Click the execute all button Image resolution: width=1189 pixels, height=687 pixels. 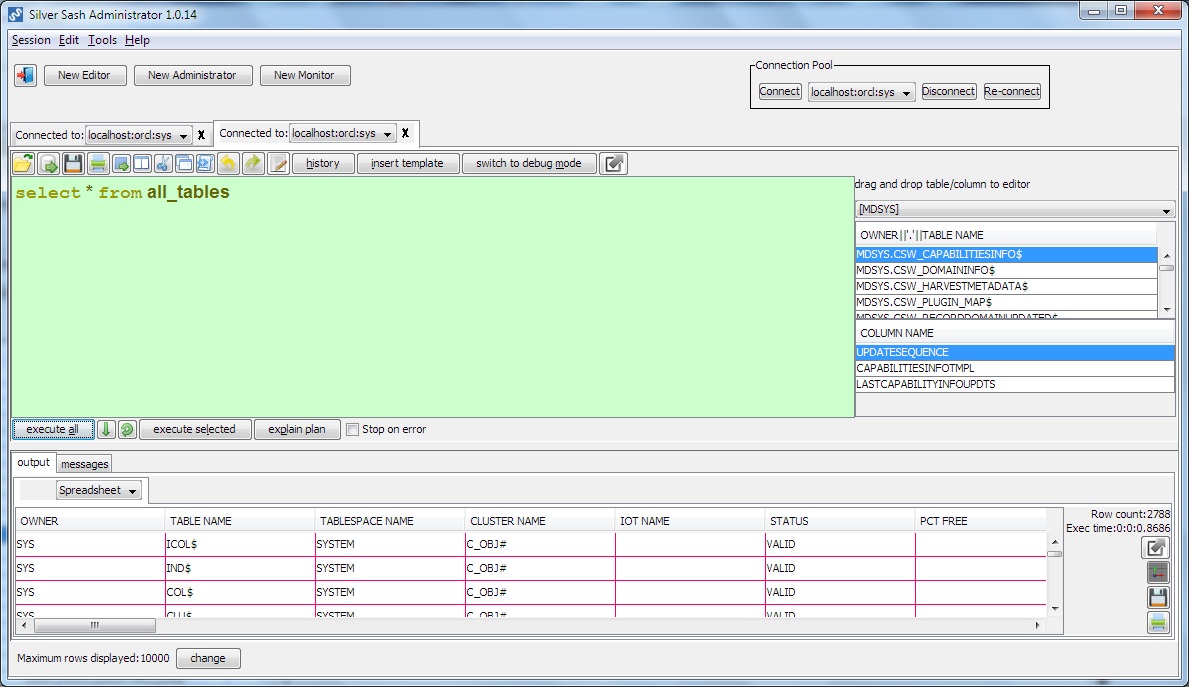(x=52, y=429)
